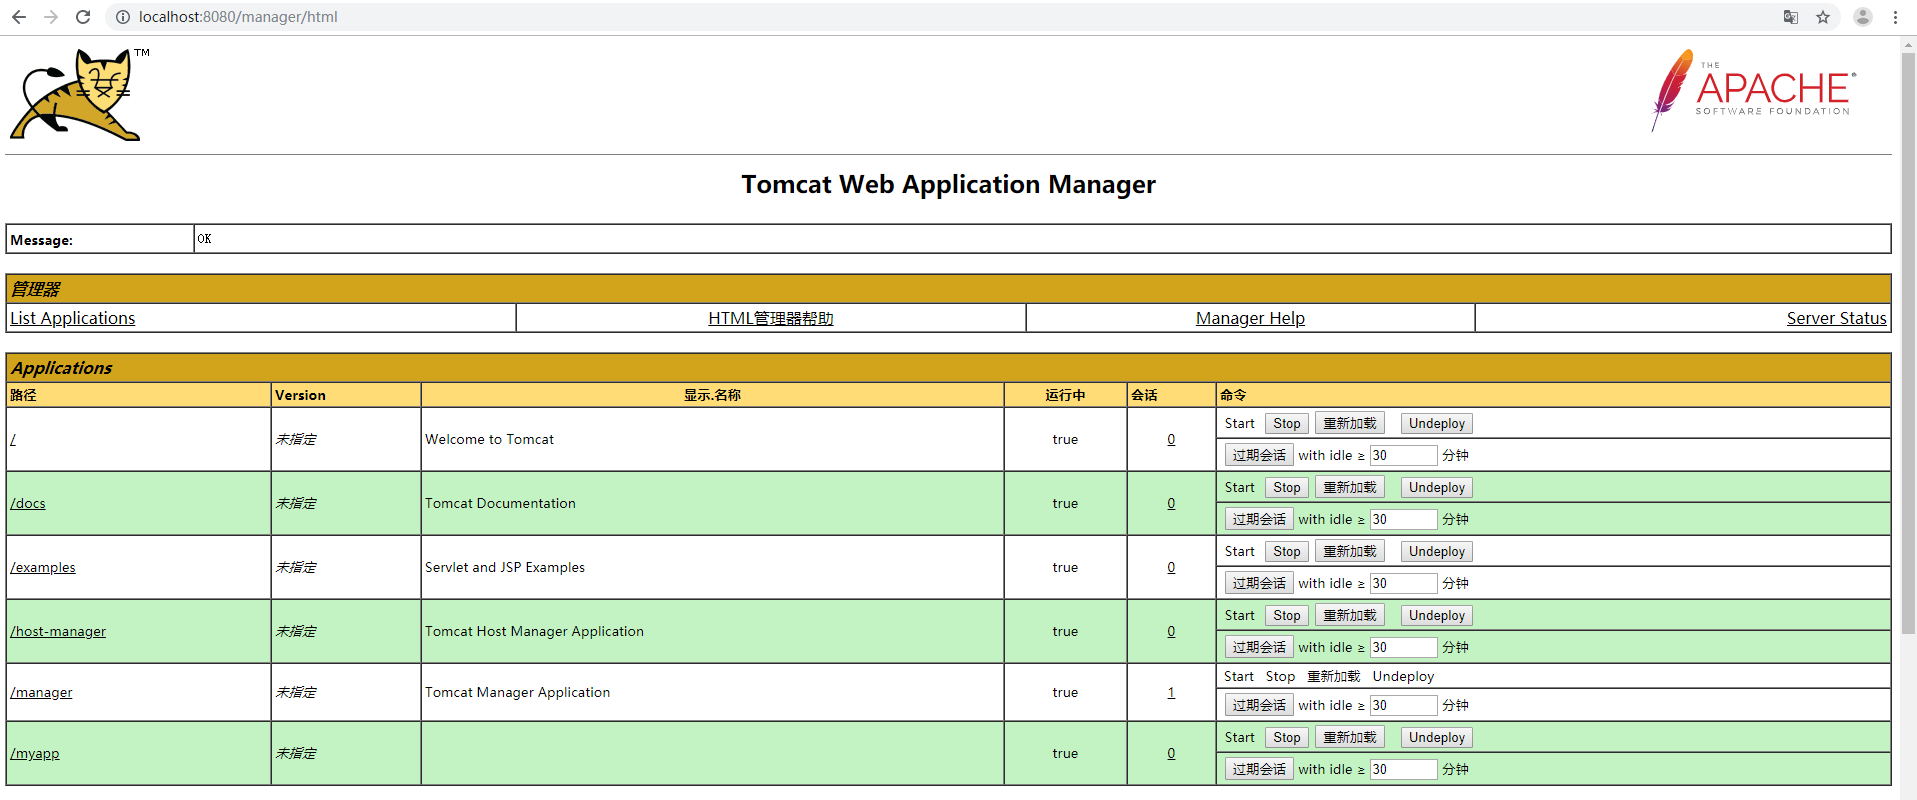Click sessions count 0 for /myapp
Viewport: 1917px width, 800px height.
coord(1171,753)
